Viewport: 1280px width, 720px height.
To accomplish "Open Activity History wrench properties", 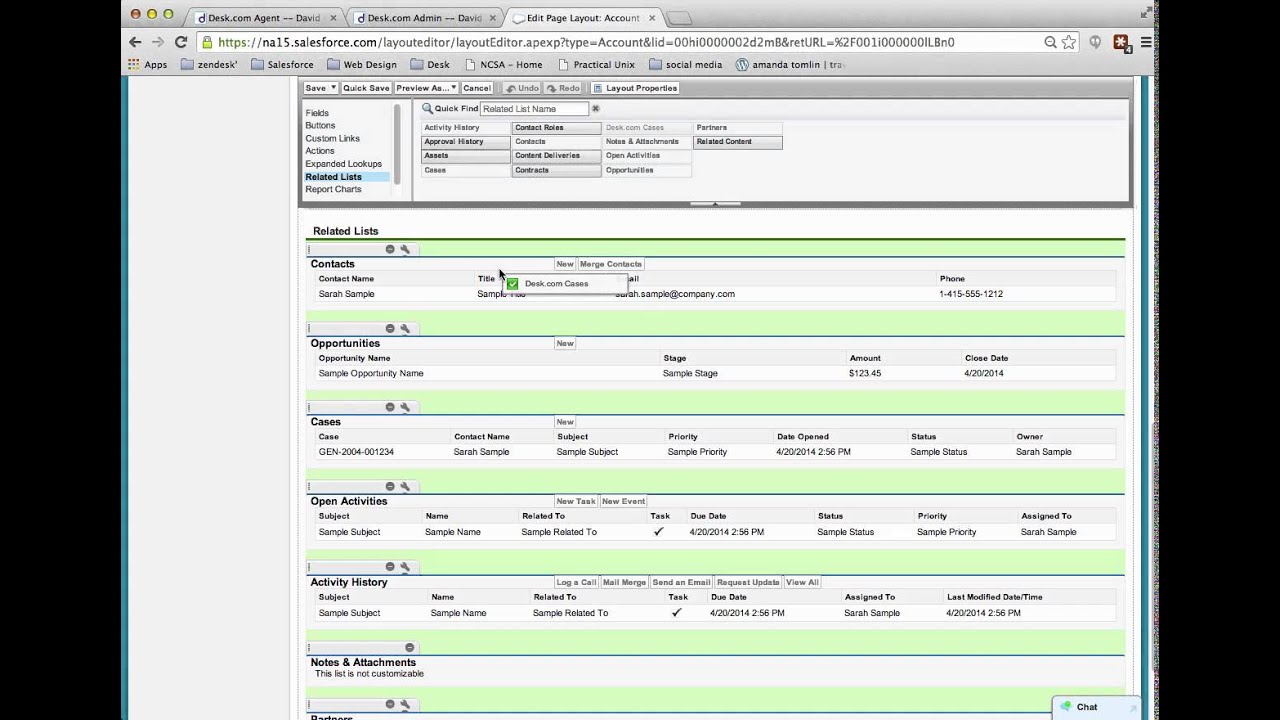I will point(405,567).
